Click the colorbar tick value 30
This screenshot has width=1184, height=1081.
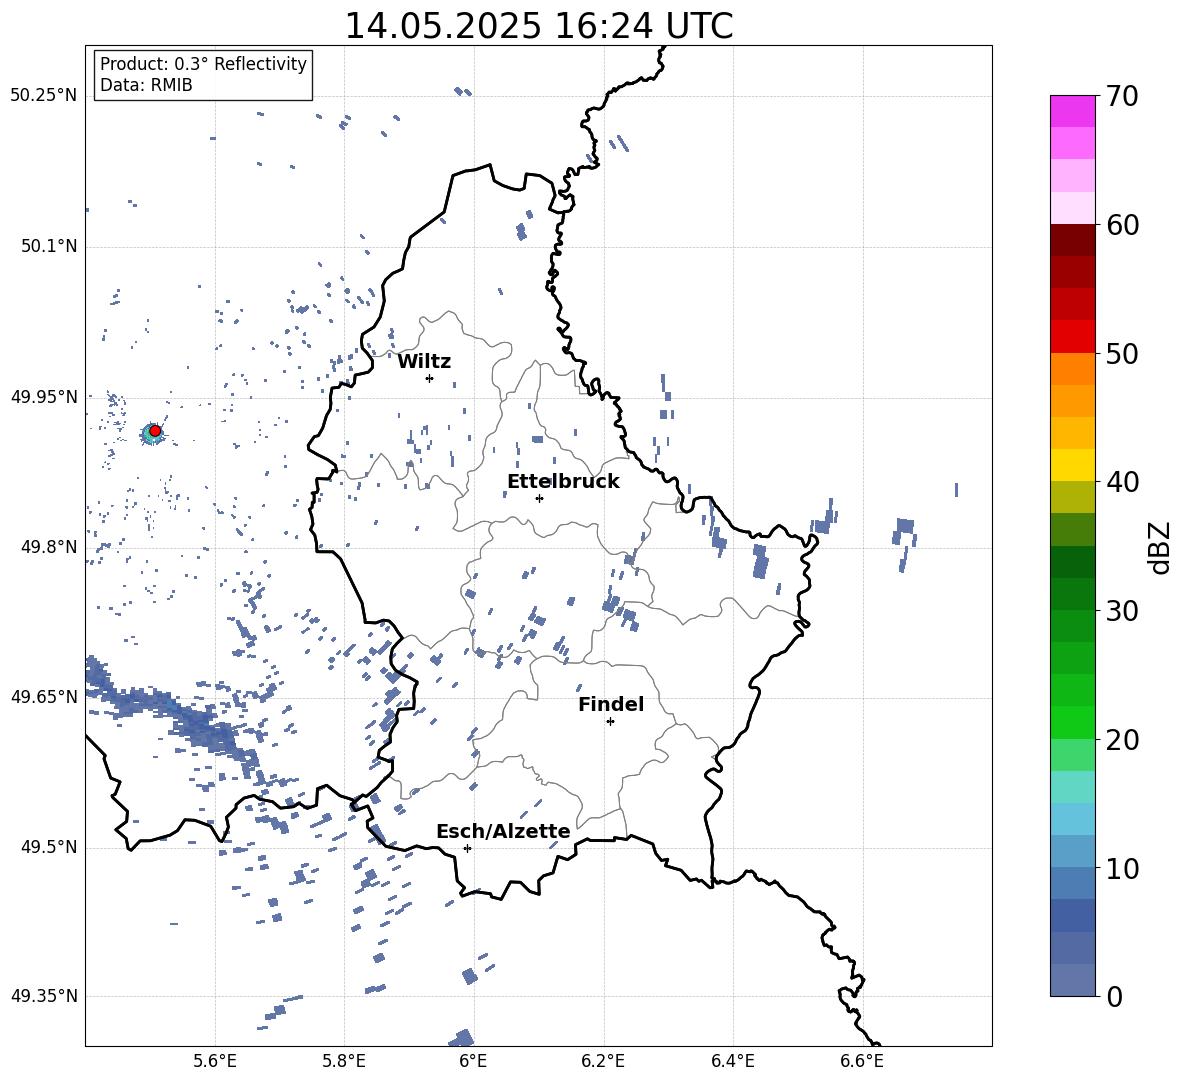(1122, 611)
